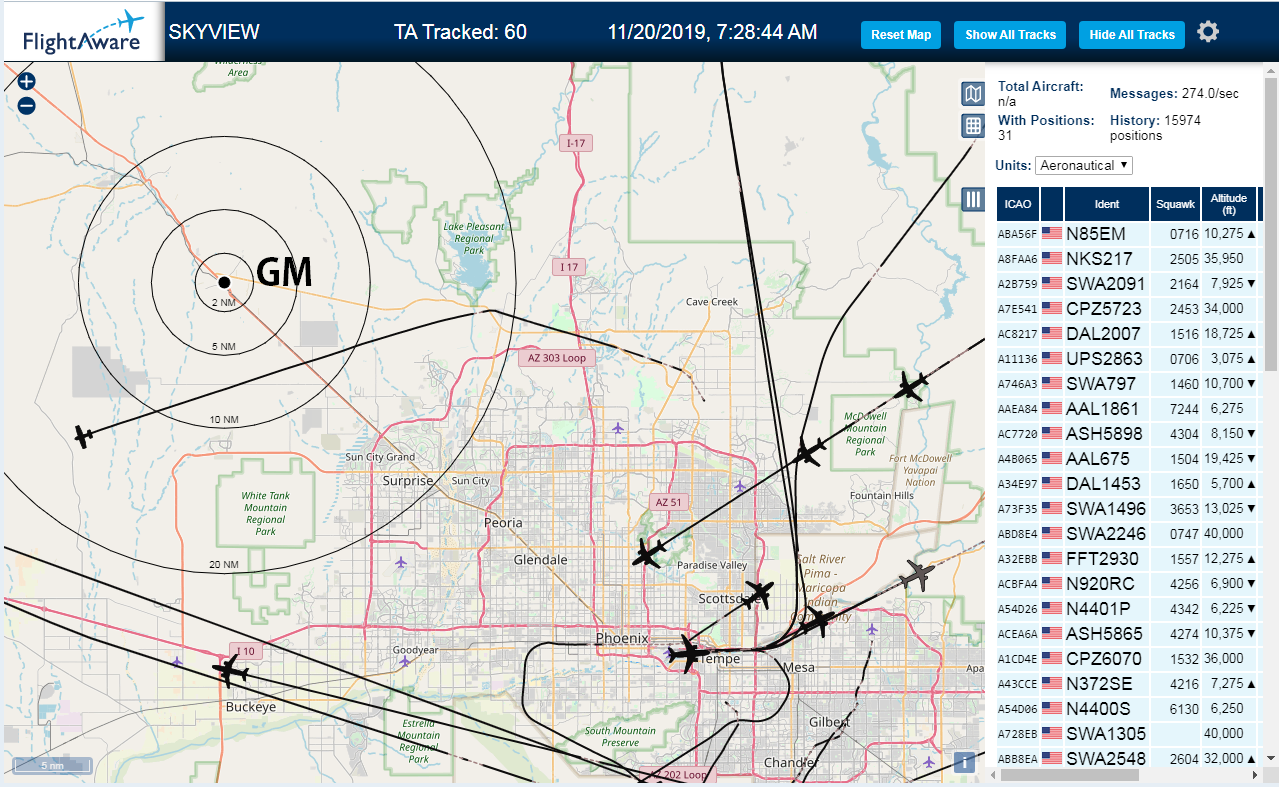Select aircraft icon near Salt River label

[x=819, y=622]
